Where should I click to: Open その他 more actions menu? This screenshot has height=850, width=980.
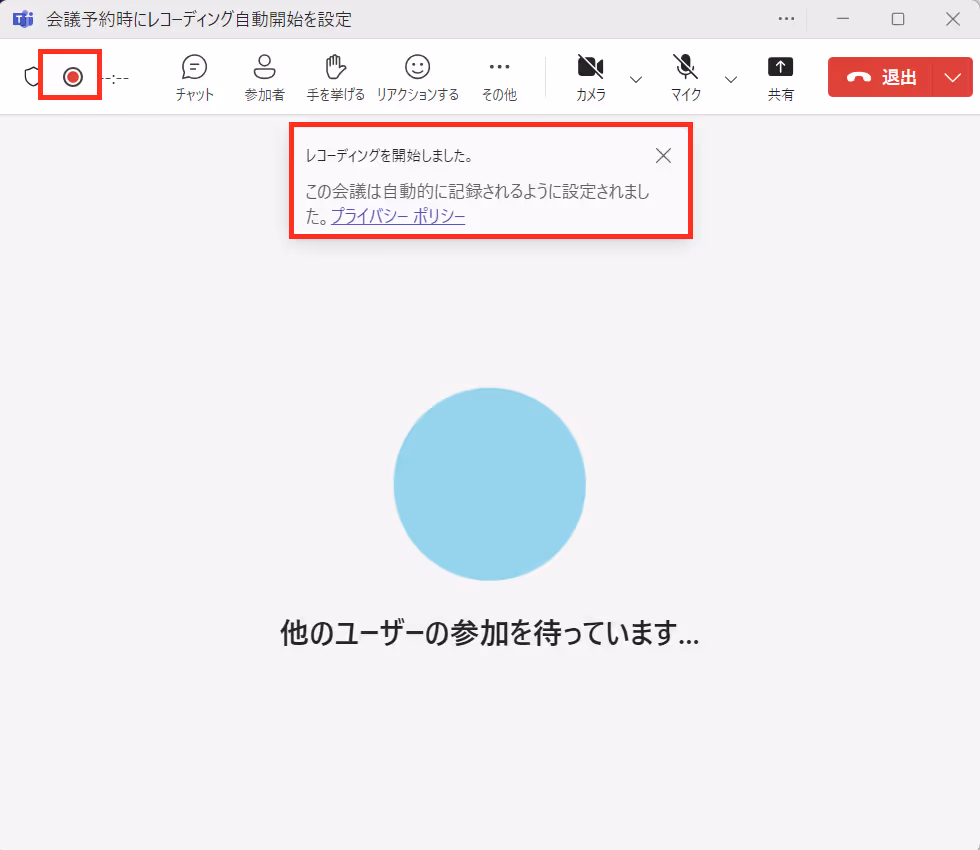point(499,78)
